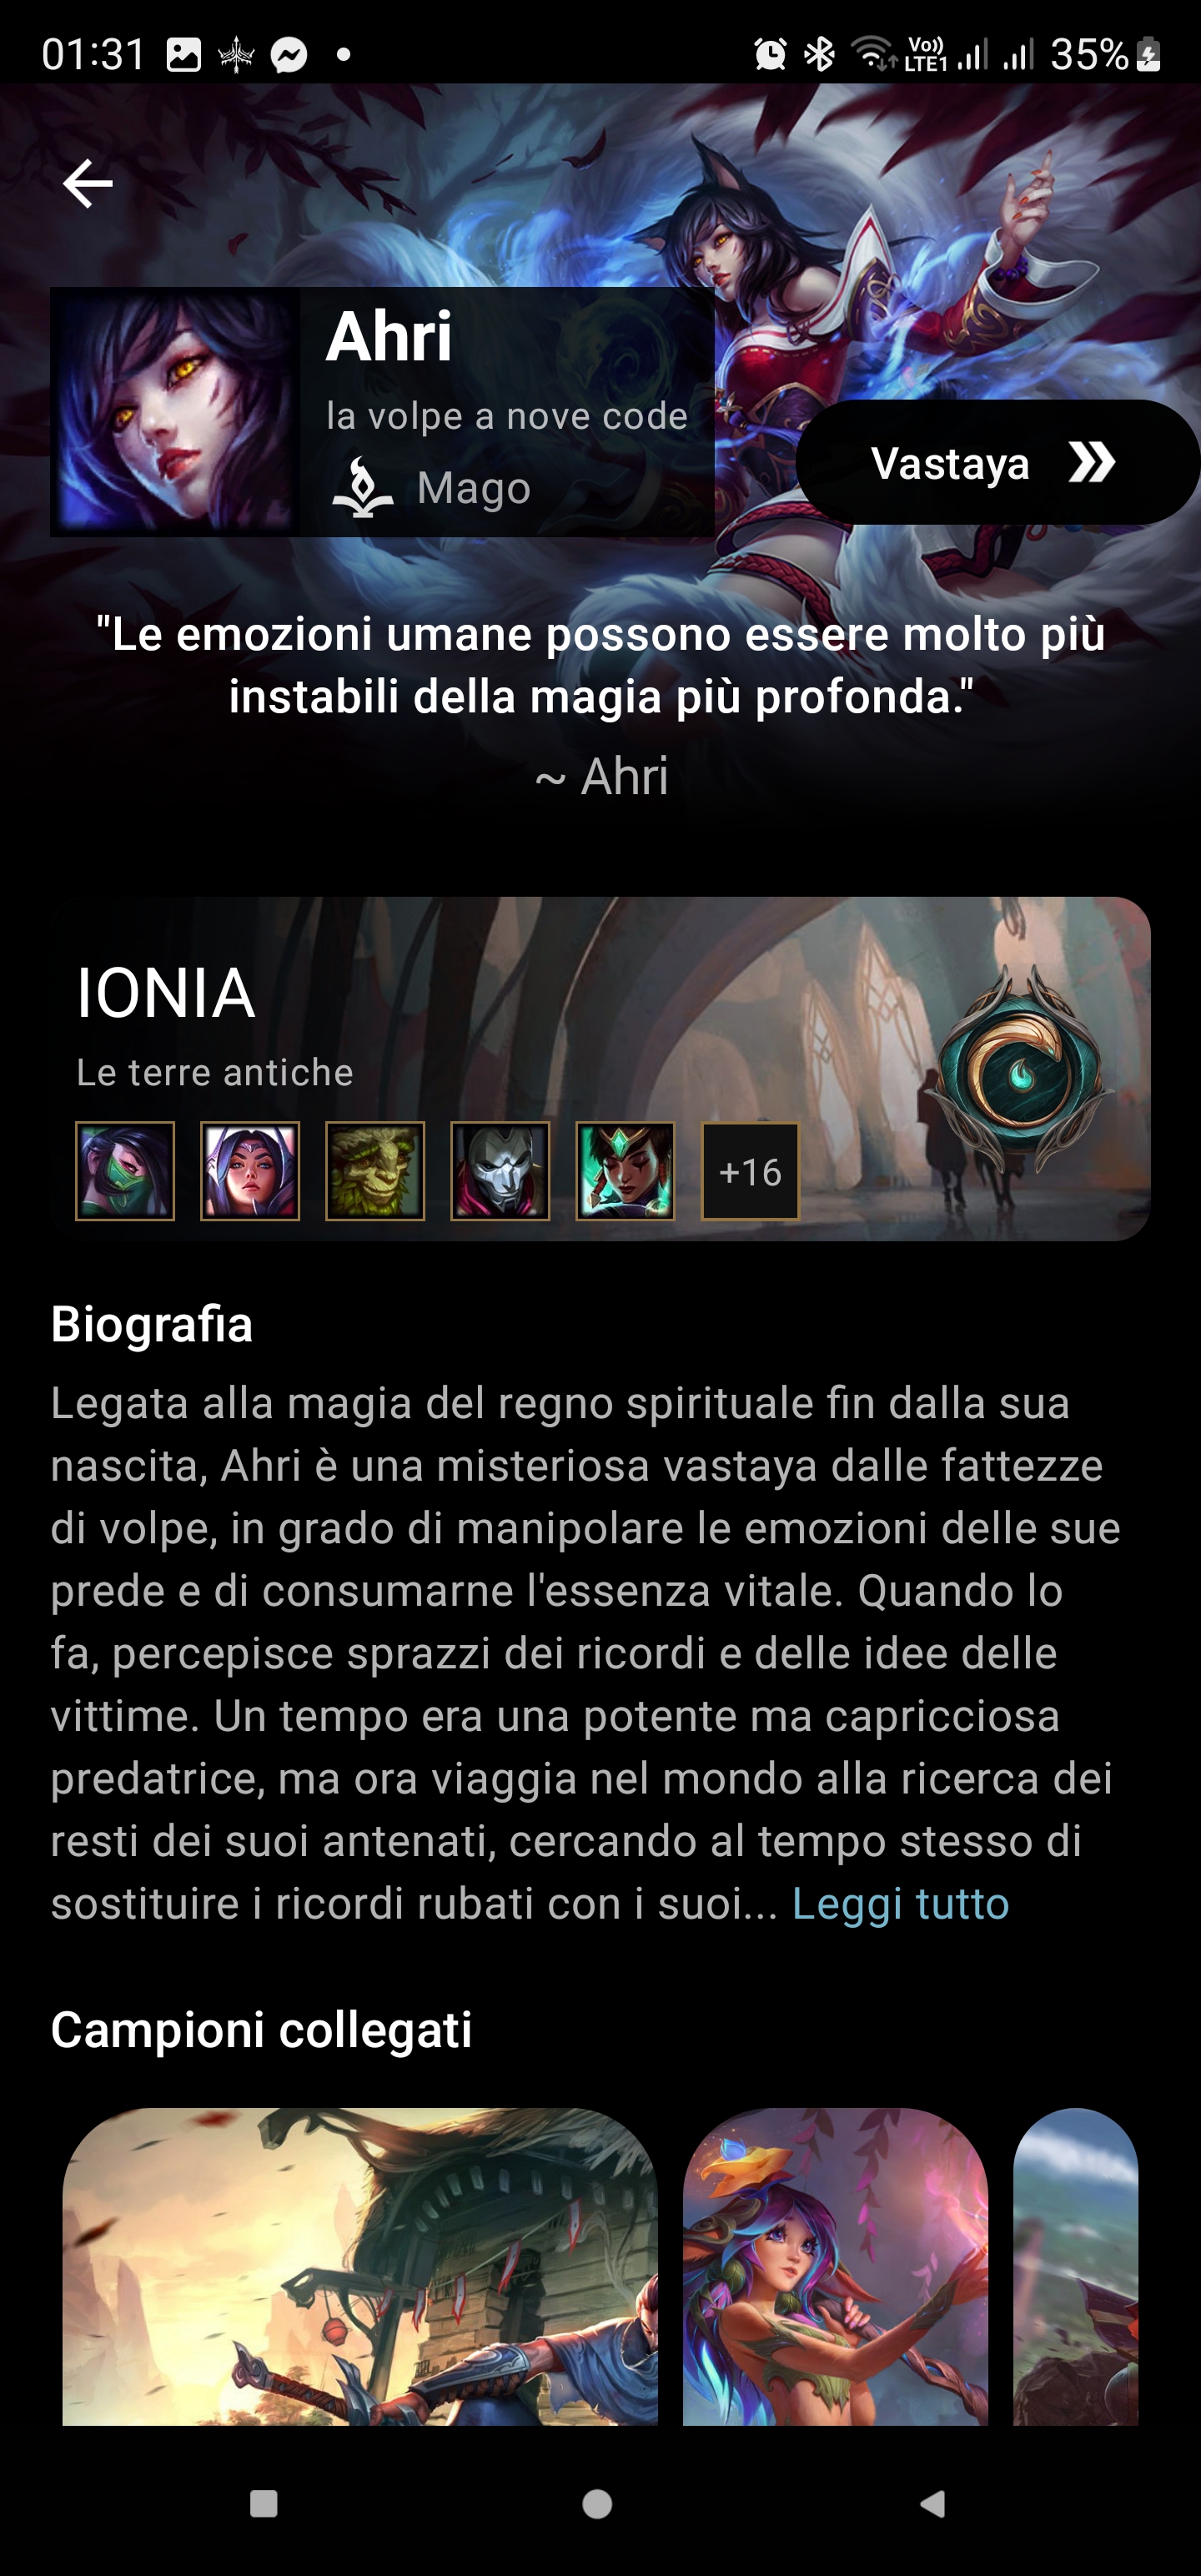This screenshot has height=2576, width=1201.
Task: Select Irelia's champion icon in Ionia
Action: pos(250,1171)
